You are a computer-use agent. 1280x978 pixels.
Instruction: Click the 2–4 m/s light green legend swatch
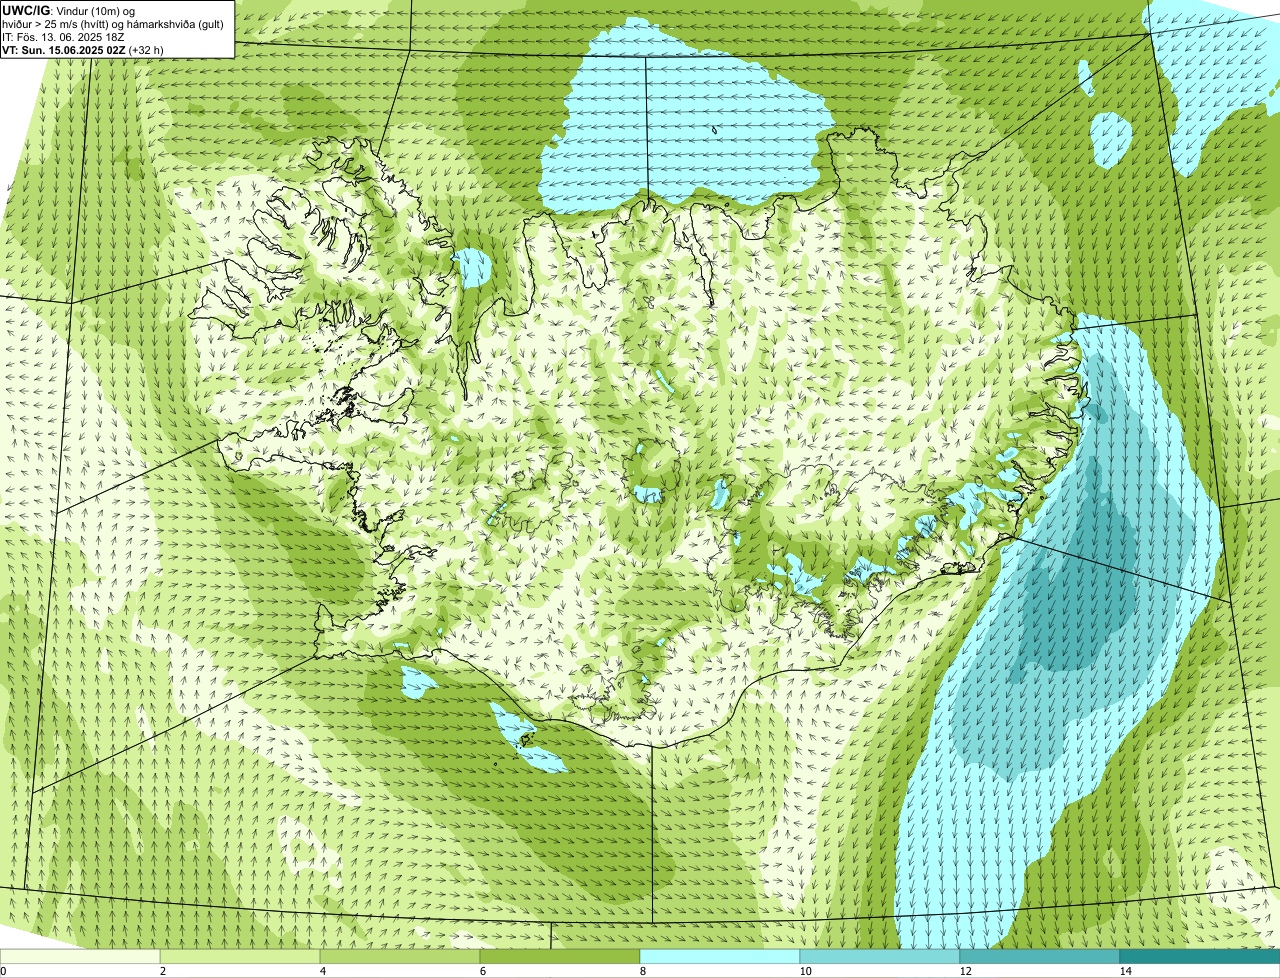[240, 957]
